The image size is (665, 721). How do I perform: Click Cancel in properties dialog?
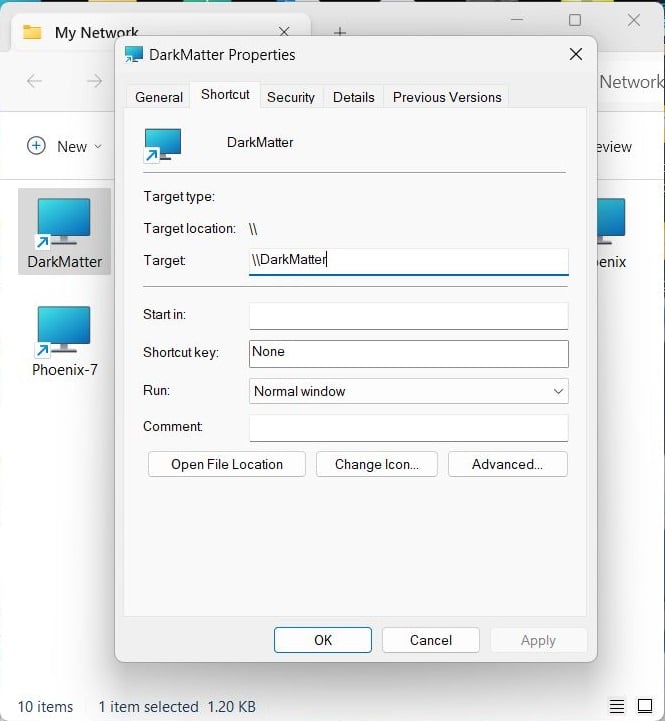point(430,640)
